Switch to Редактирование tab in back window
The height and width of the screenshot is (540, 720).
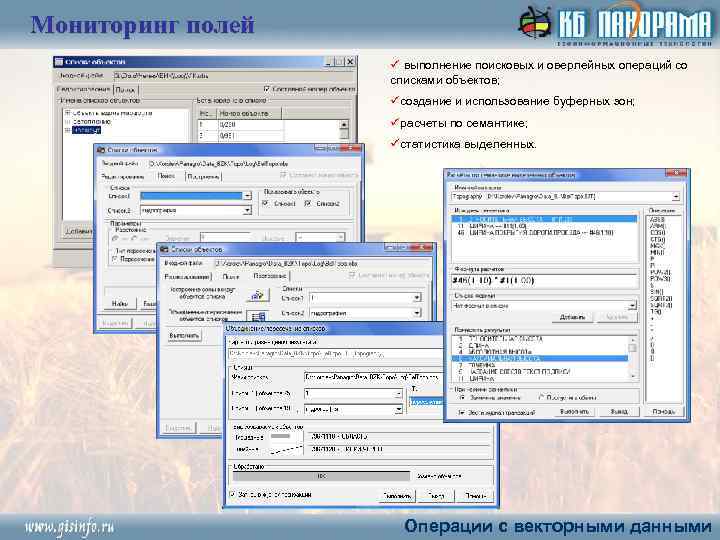coord(83,89)
